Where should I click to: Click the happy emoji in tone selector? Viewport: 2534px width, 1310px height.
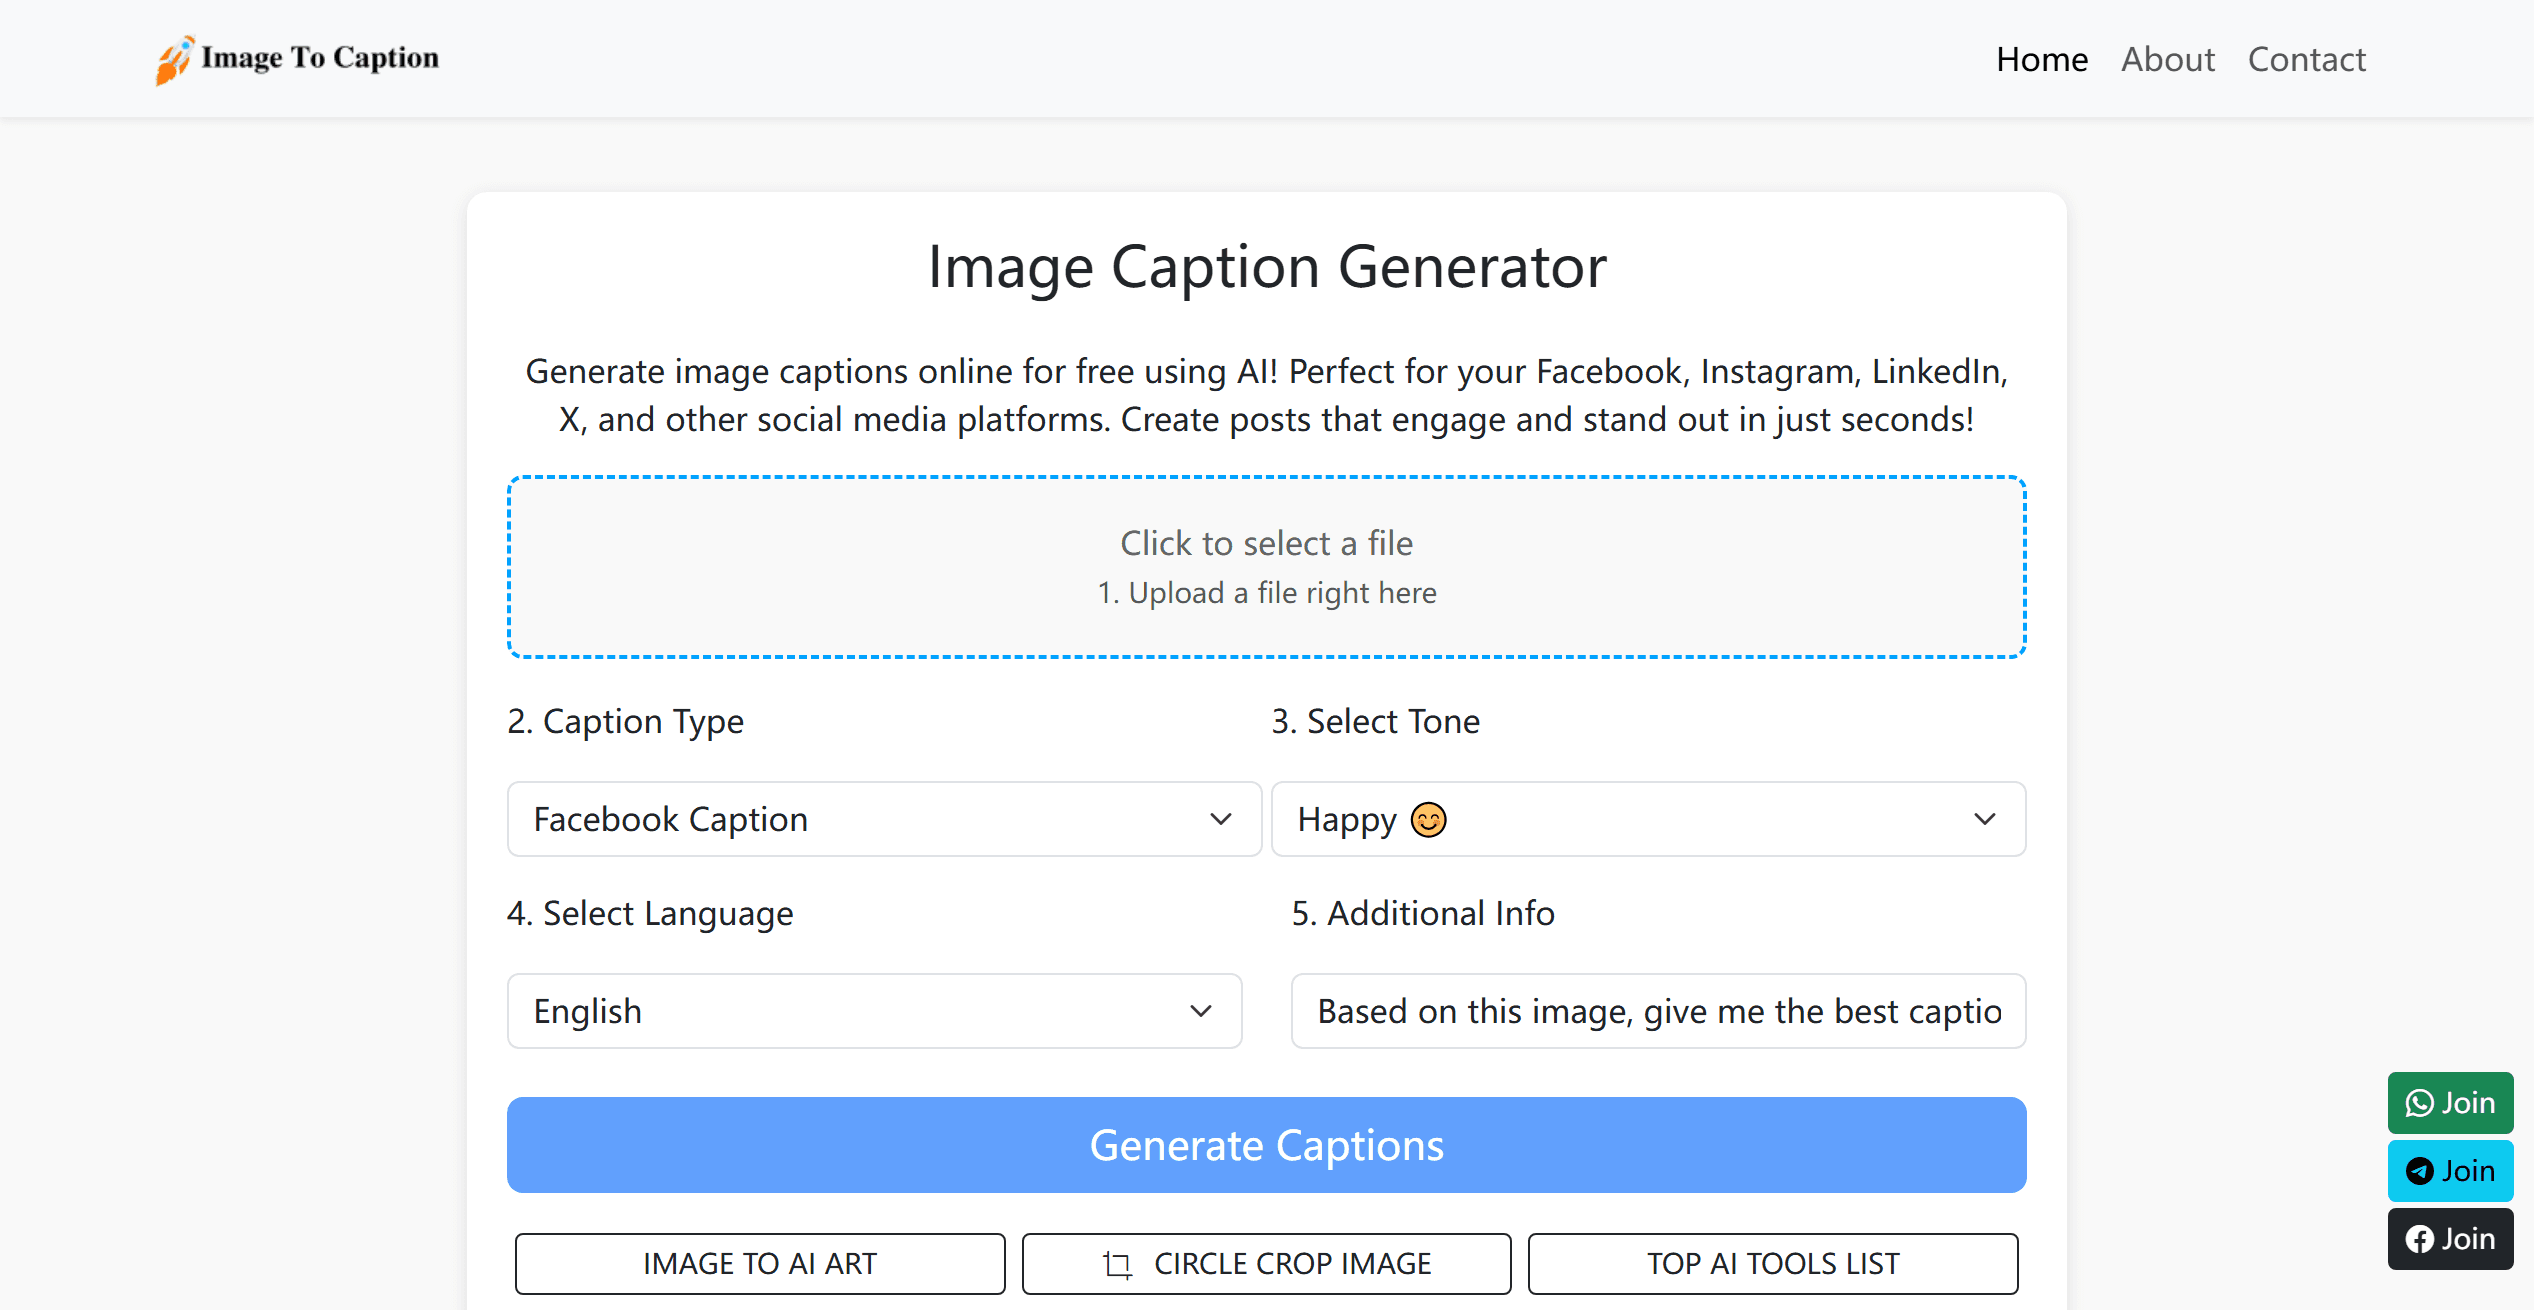coord(1428,820)
